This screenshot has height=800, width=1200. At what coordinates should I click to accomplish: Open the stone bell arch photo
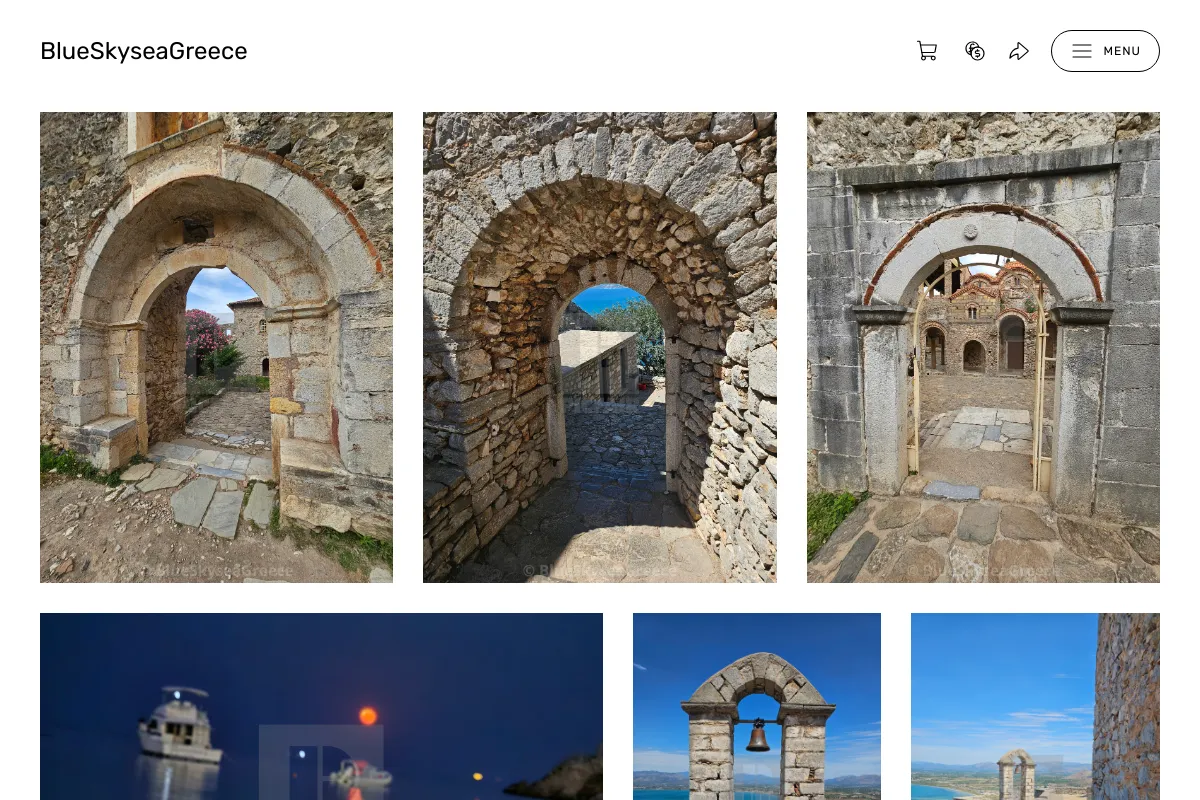pos(757,706)
